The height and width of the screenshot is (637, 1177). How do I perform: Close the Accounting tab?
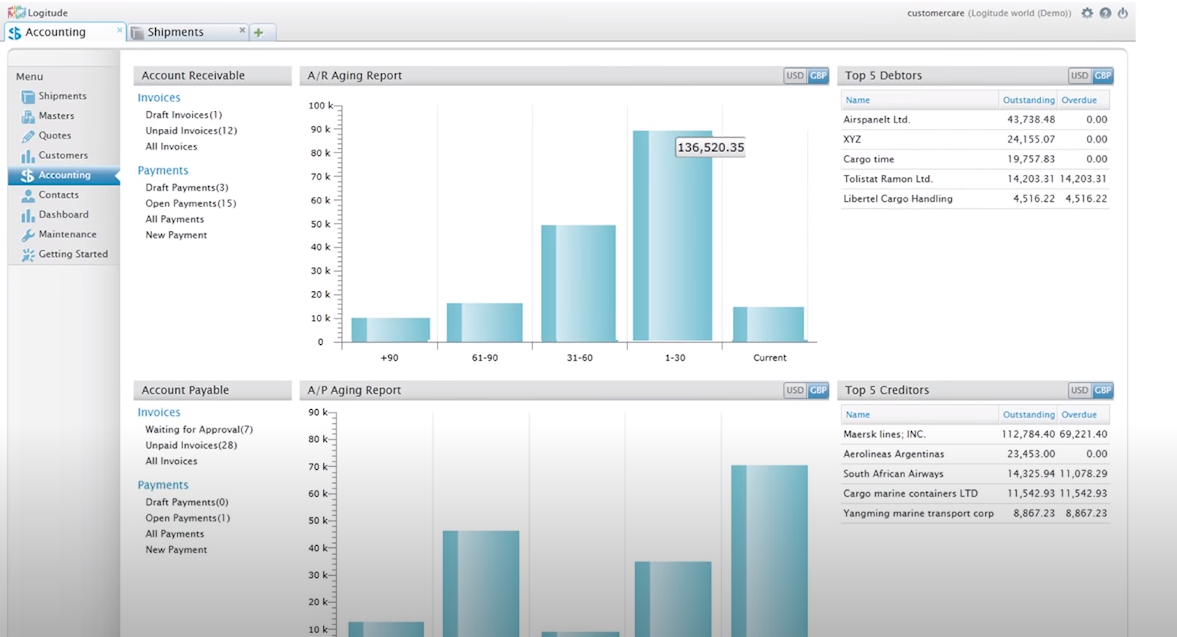(x=119, y=30)
